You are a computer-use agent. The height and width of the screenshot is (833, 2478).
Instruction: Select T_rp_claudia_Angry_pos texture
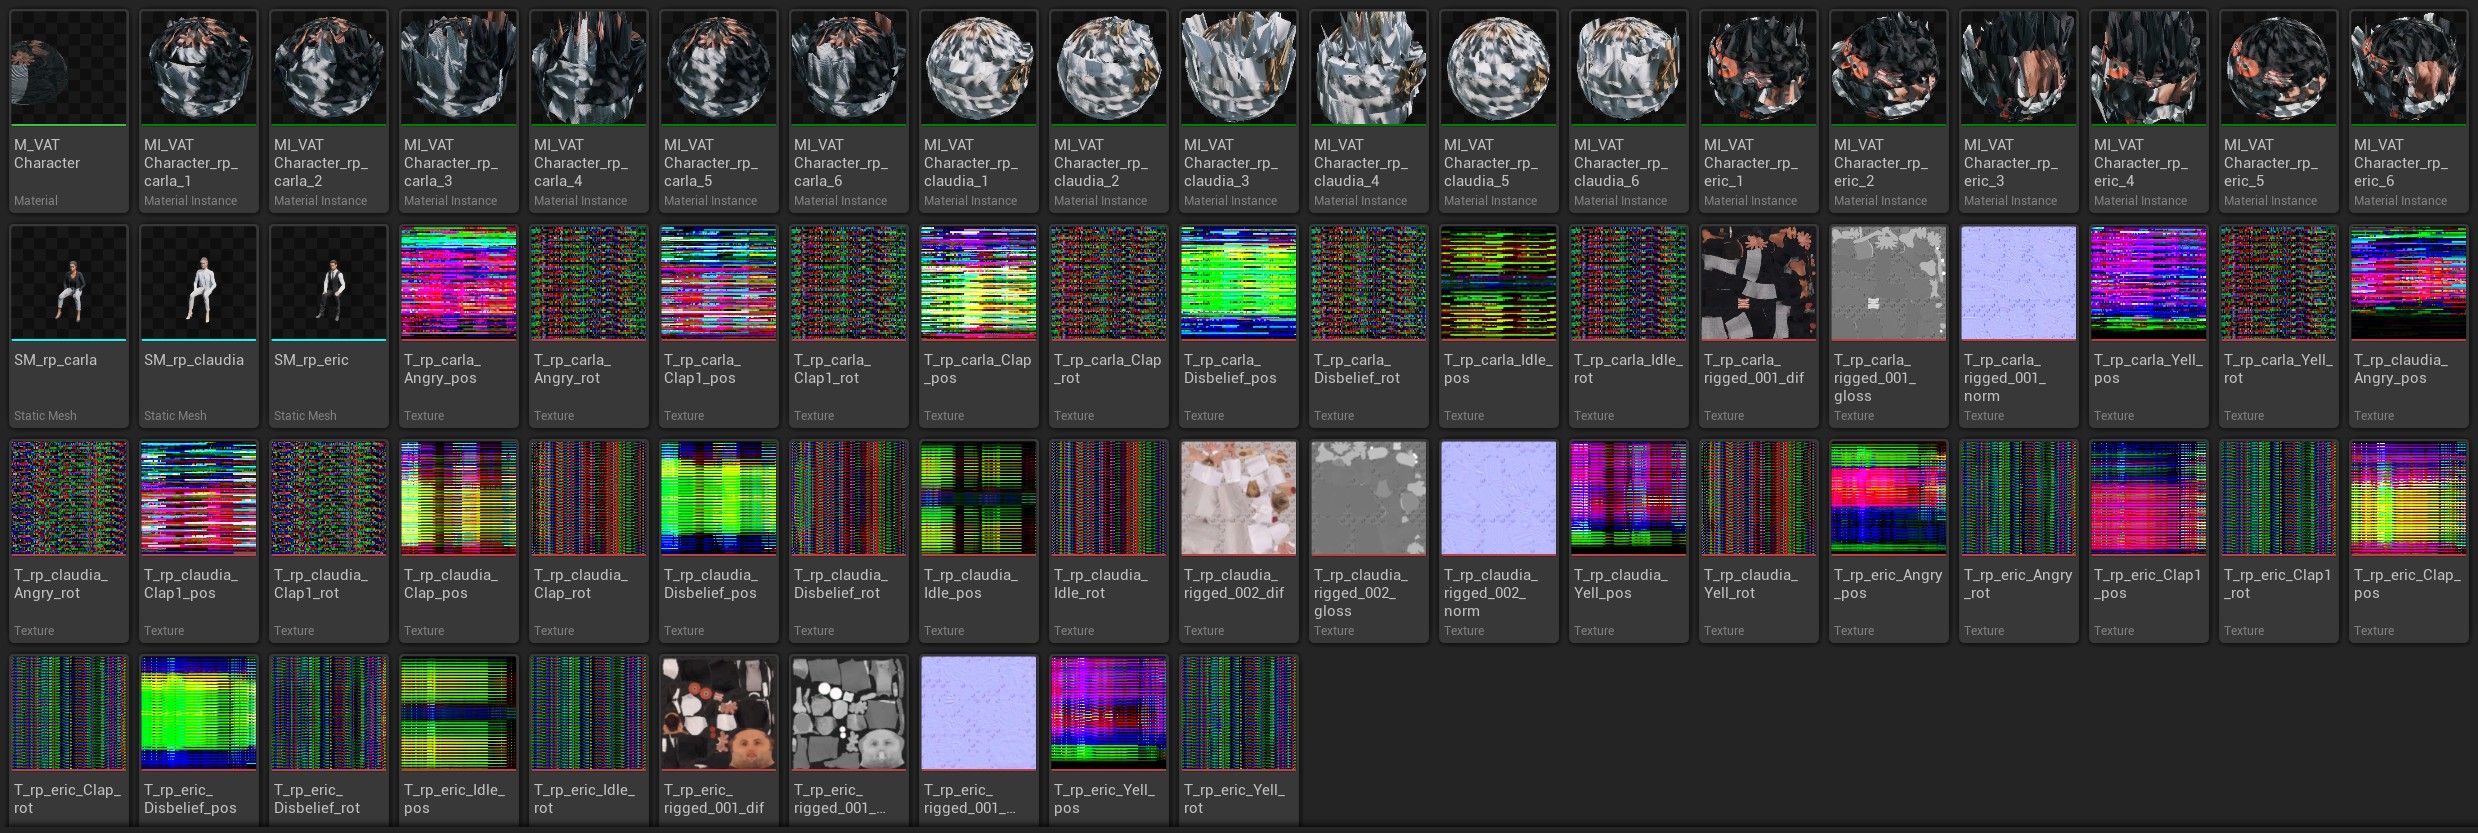pos(2409,326)
